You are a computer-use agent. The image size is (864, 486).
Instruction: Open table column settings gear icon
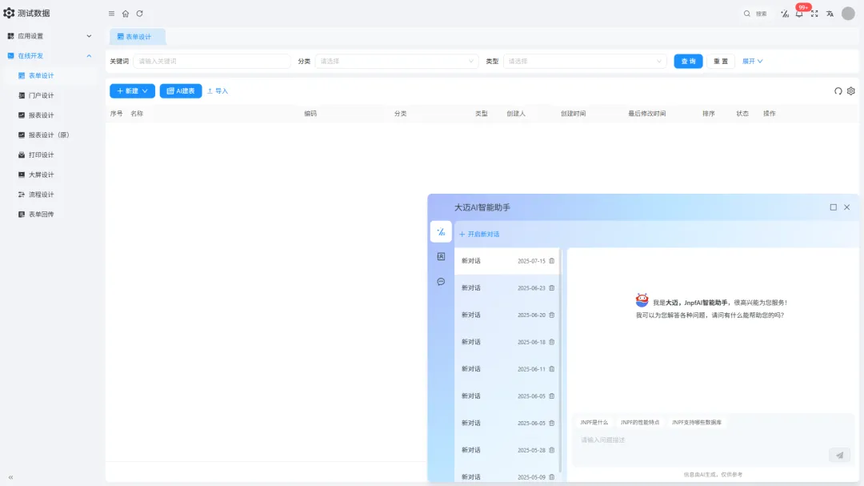pyautogui.click(x=851, y=91)
